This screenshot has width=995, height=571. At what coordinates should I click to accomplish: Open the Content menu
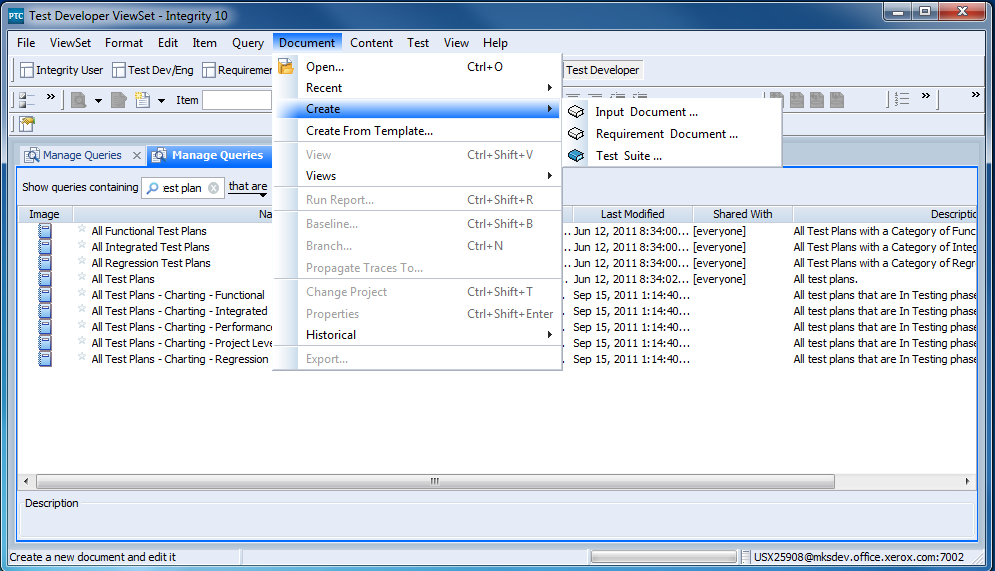point(371,43)
